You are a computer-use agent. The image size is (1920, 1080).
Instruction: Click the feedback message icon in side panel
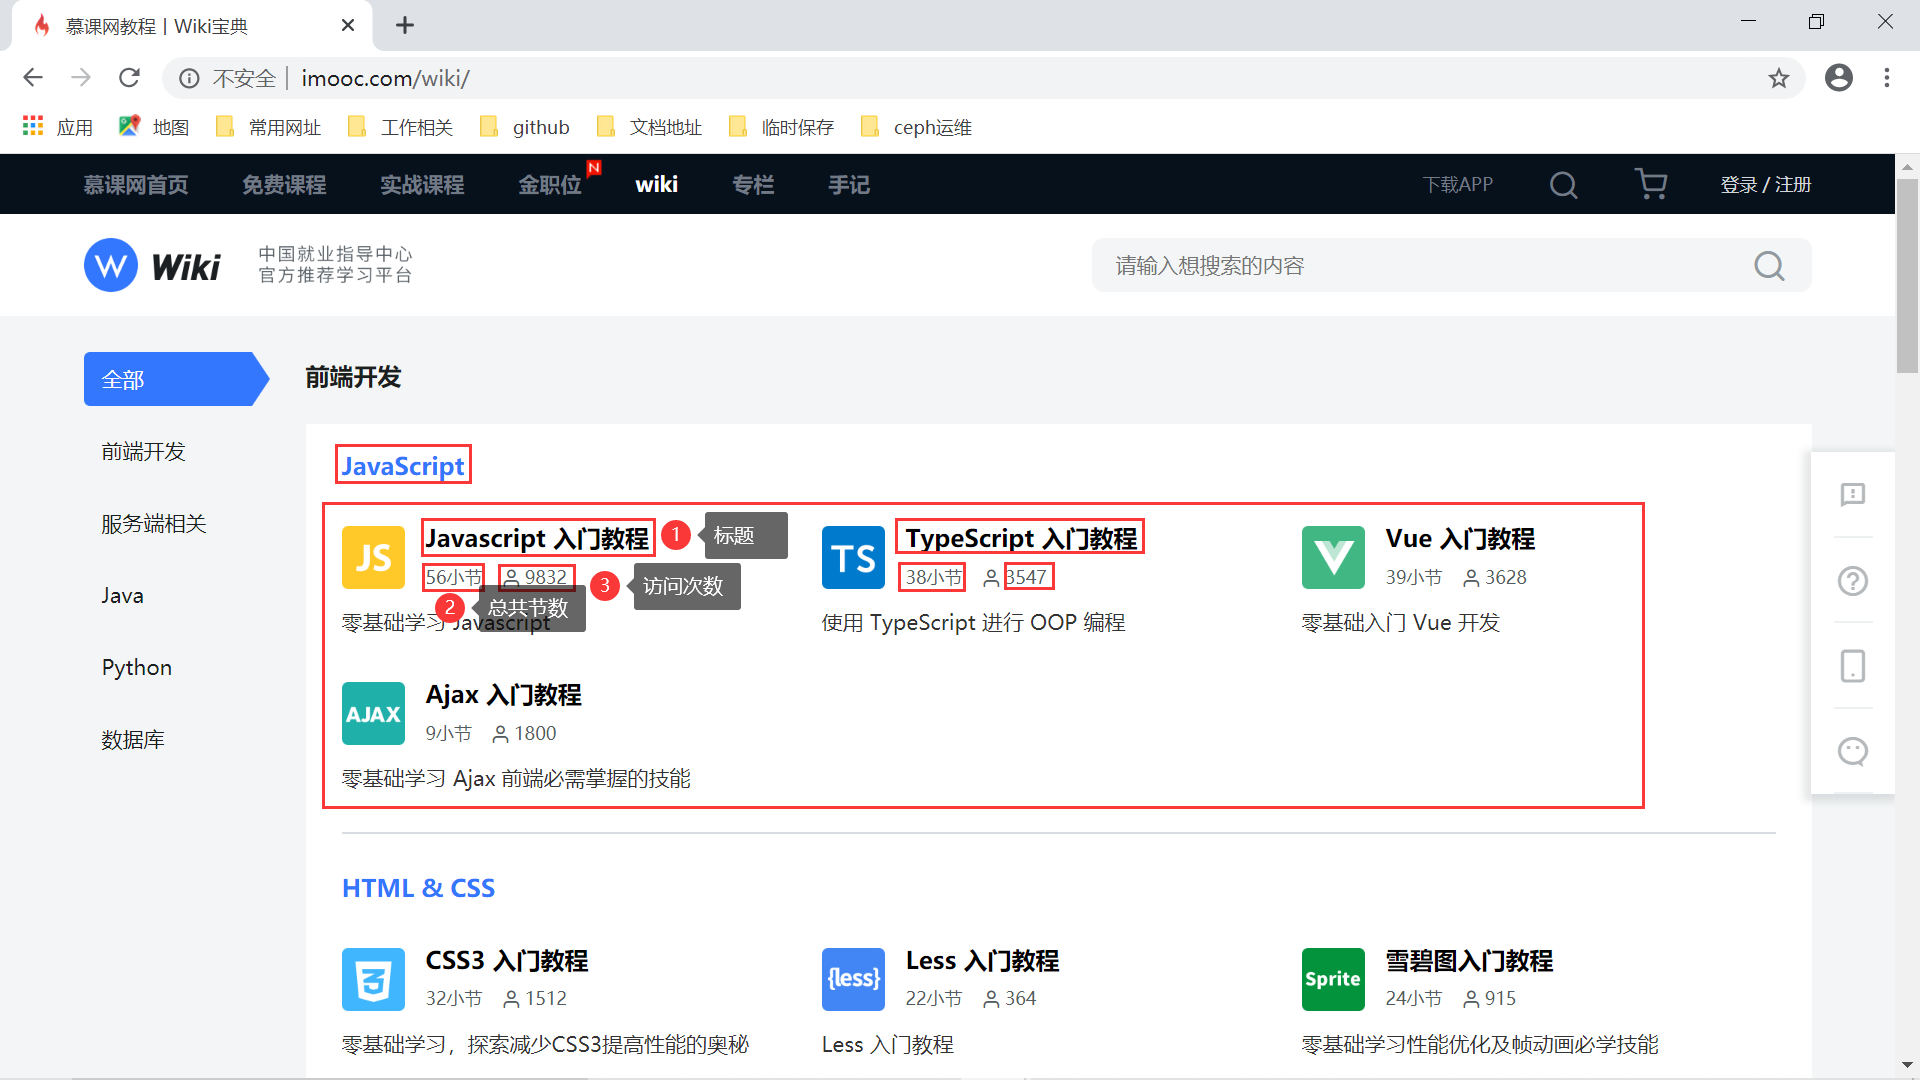[x=1852, y=495]
